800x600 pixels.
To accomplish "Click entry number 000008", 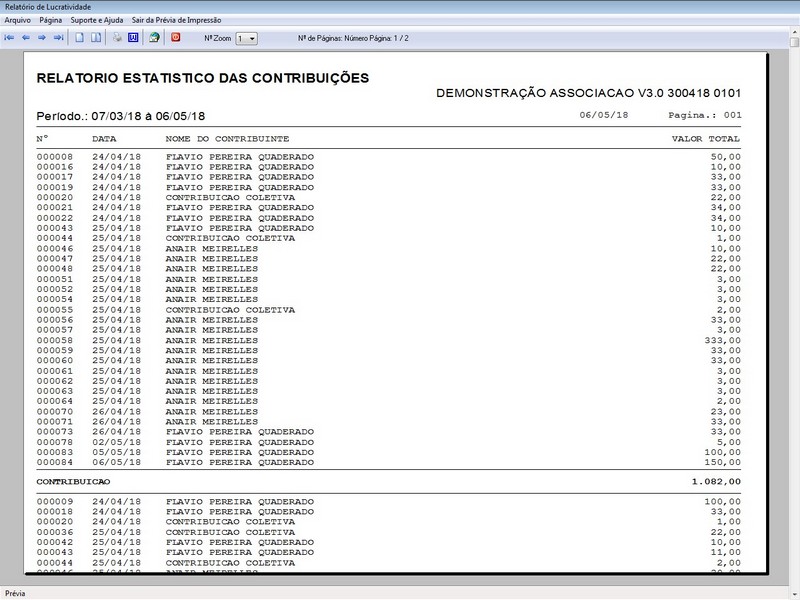I will pos(55,157).
